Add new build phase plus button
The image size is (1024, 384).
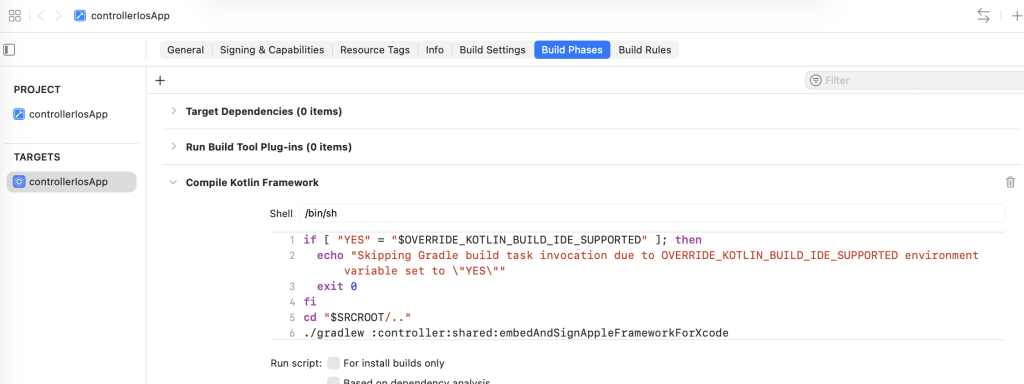[160, 80]
